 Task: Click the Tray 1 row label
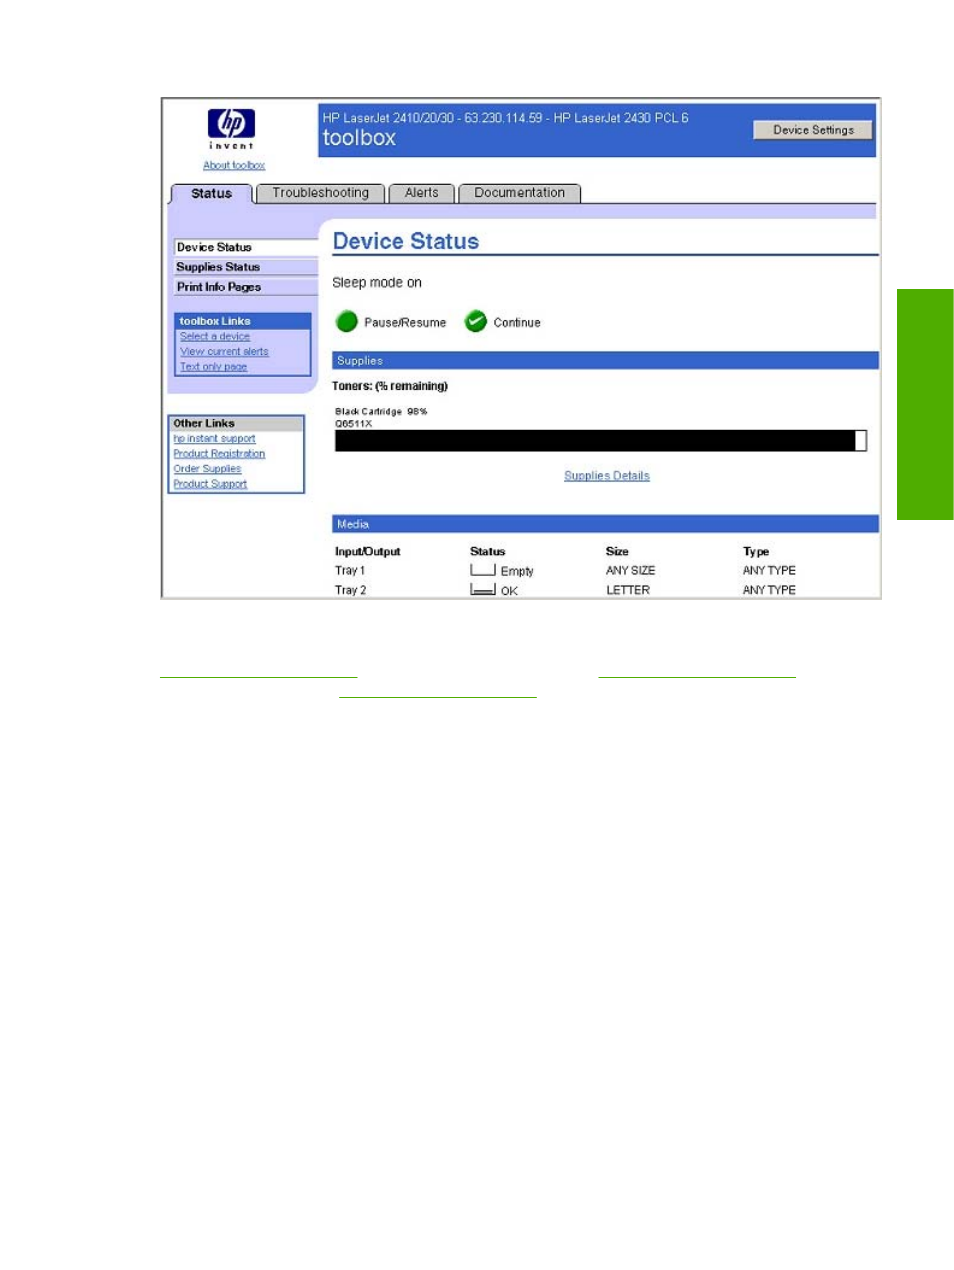pyautogui.click(x=350, y=571)
